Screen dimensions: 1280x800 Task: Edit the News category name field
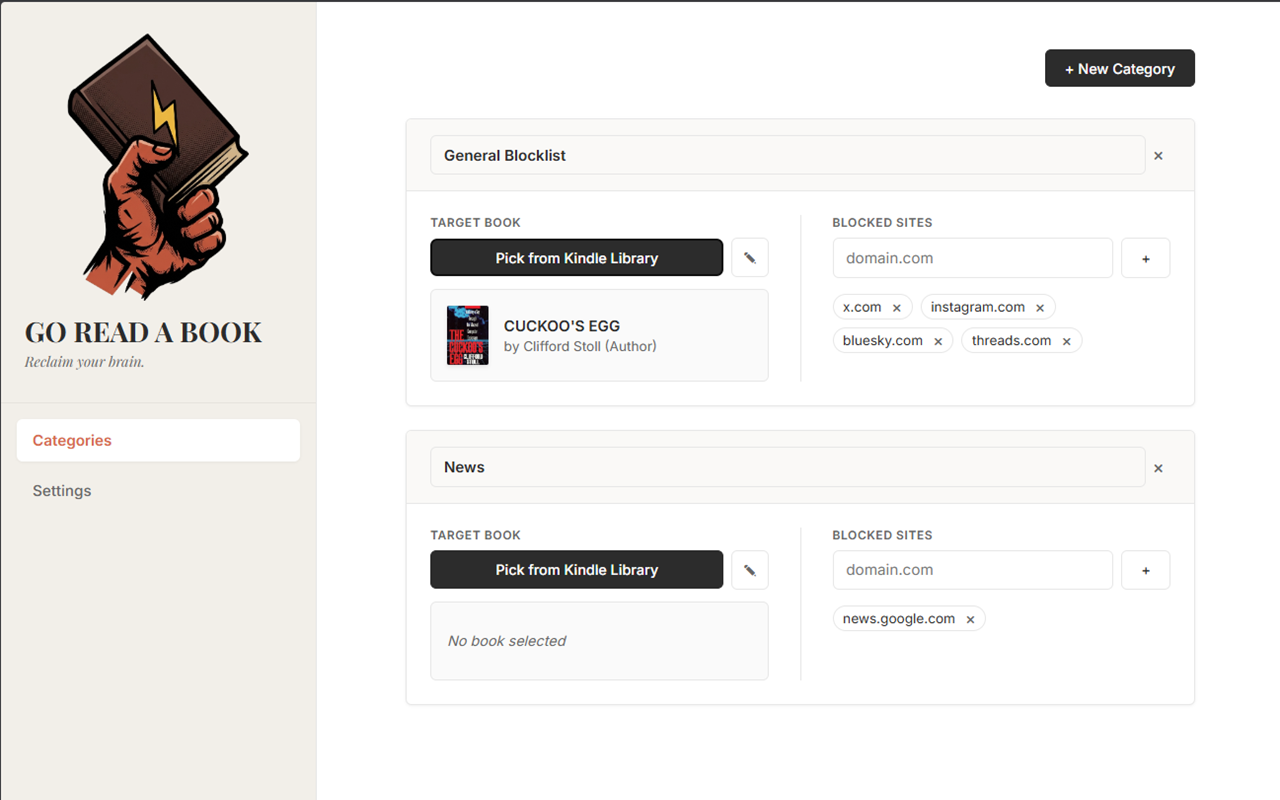tap(787, 468)
